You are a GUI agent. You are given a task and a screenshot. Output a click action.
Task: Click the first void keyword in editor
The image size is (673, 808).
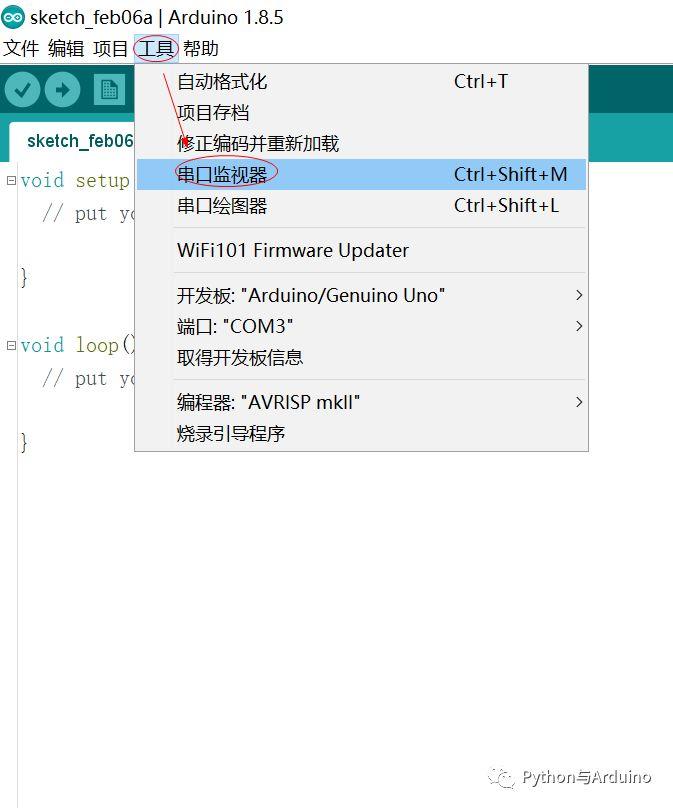pos(42,180)
